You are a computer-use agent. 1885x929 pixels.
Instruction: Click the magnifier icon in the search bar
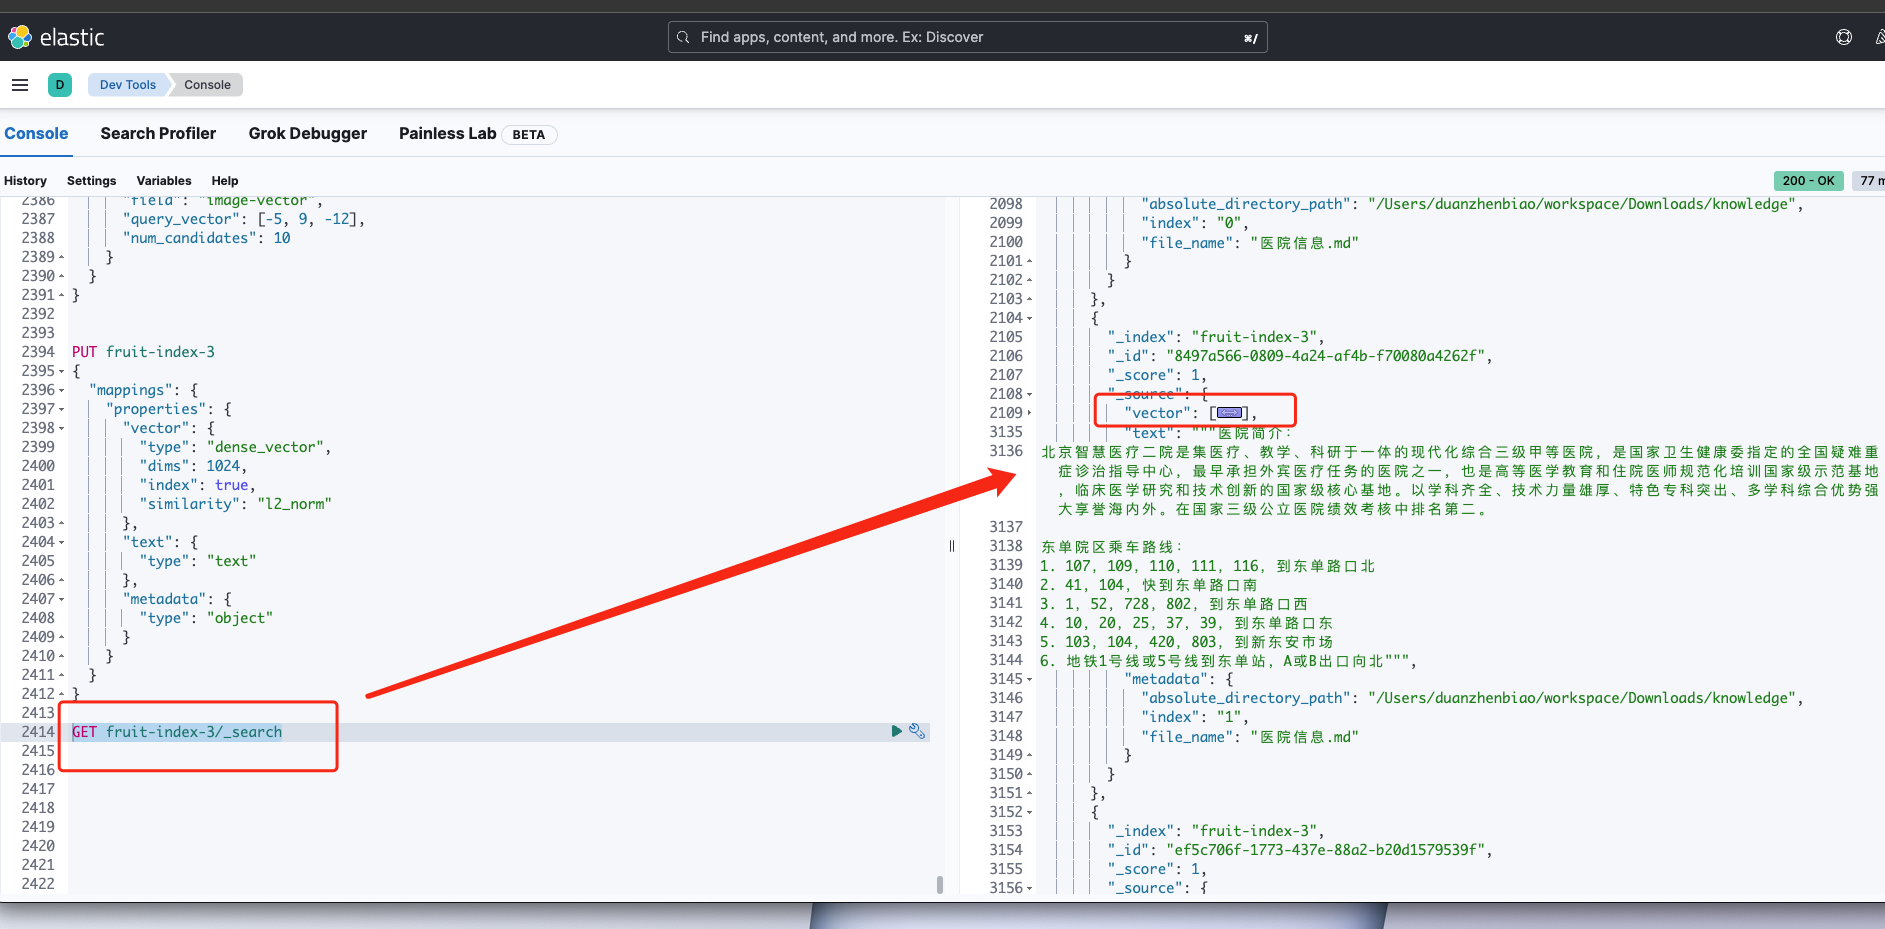(683, 37)
